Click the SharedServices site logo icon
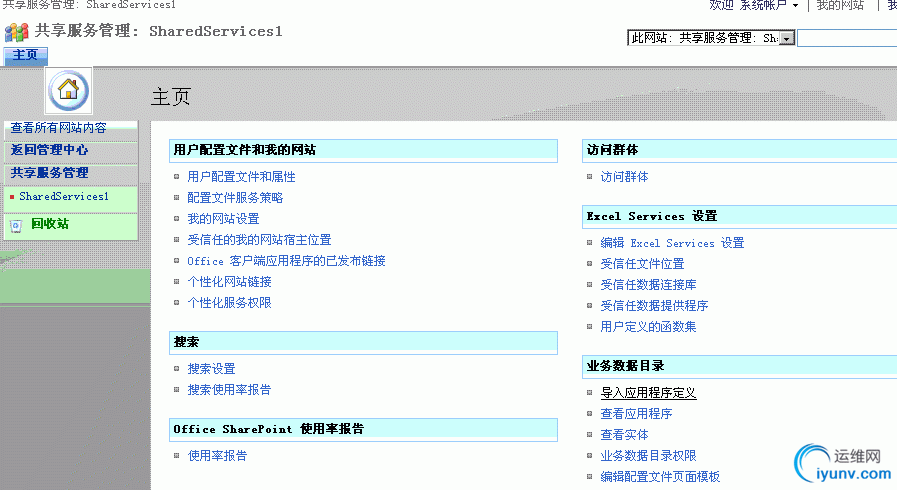Image resolution: width=897 pixels, height=490 pixels. pyautogui.click(x=16, y=32)
